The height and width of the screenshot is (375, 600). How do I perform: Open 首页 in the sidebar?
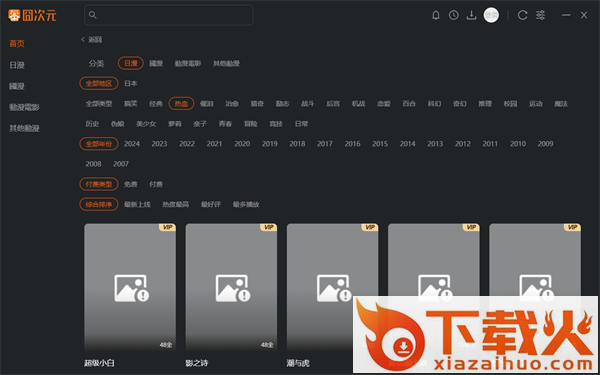pos(17,44)
